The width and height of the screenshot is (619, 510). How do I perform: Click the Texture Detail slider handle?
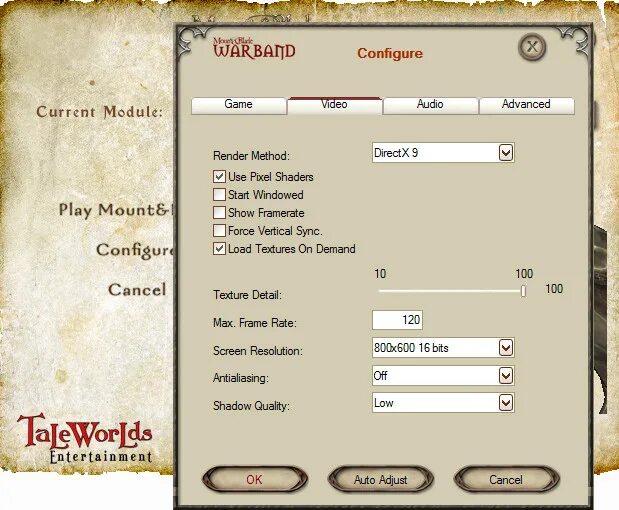523,291
